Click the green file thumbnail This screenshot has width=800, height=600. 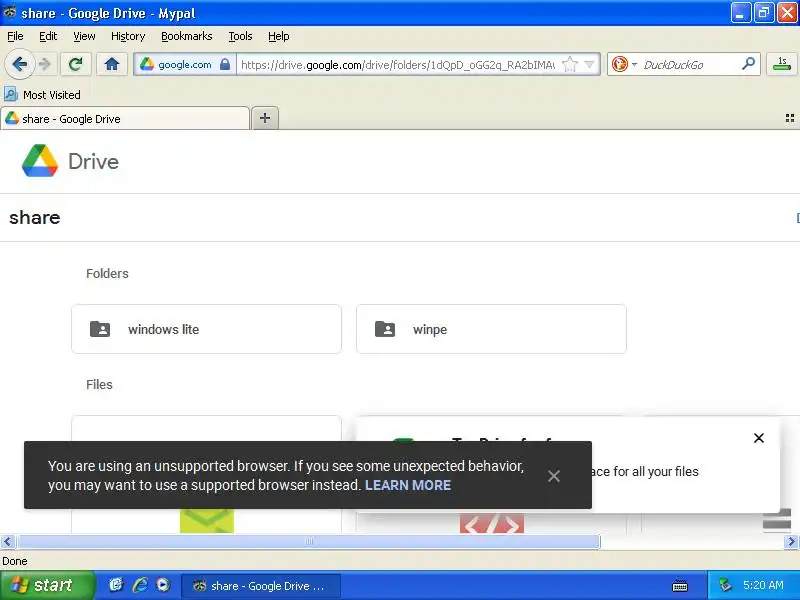coord(207,521)
